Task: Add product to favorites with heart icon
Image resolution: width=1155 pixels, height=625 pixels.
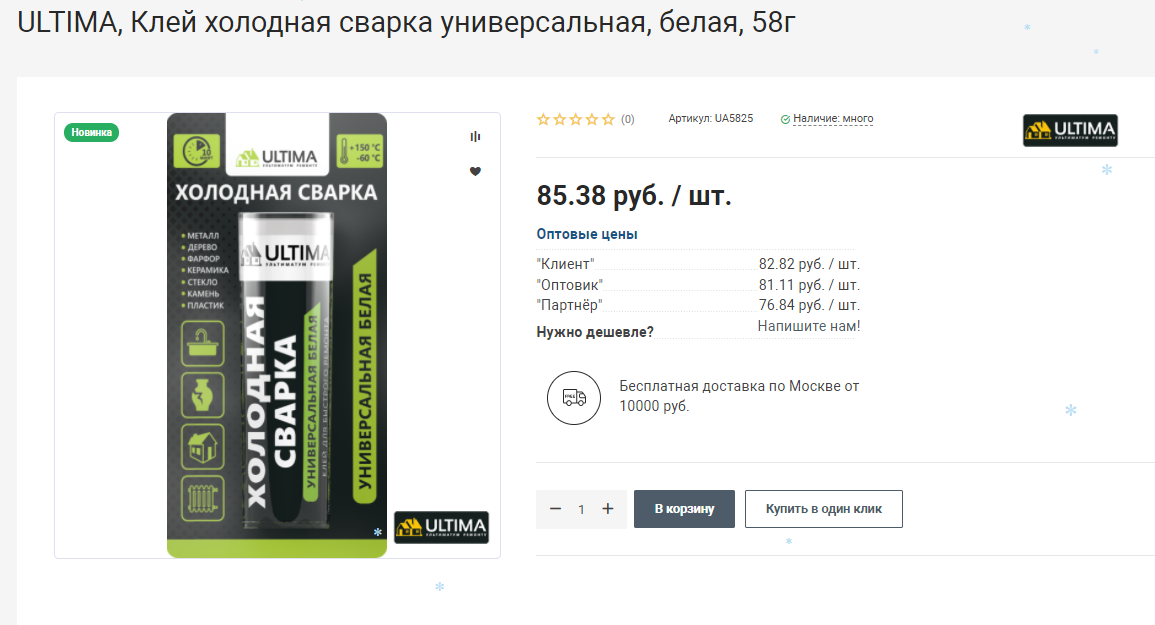Action: (x=475, y=171)
